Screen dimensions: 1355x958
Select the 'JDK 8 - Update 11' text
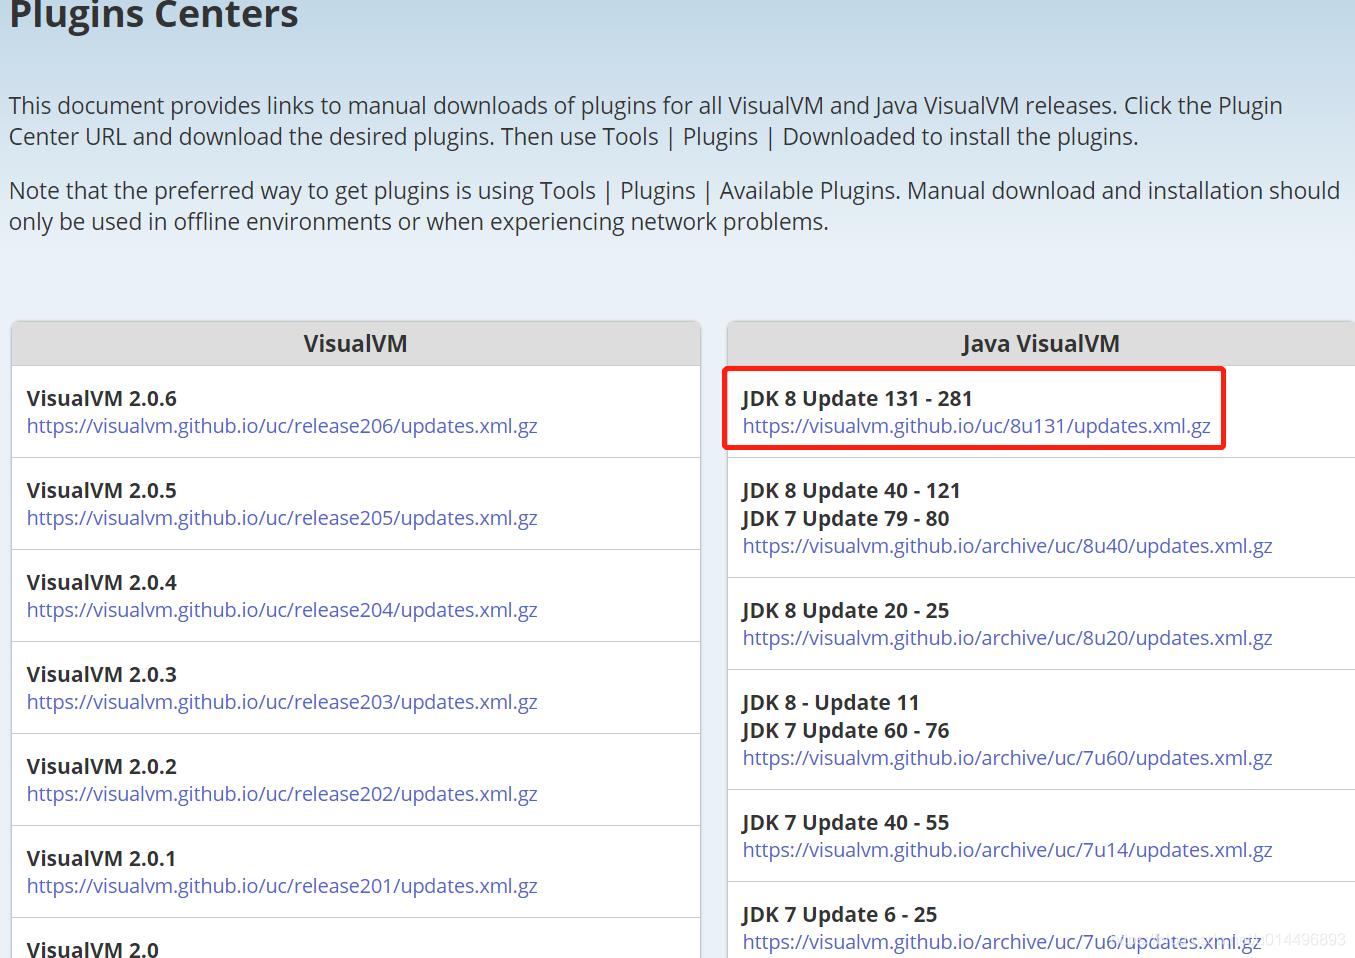click(x=831, y=702)
